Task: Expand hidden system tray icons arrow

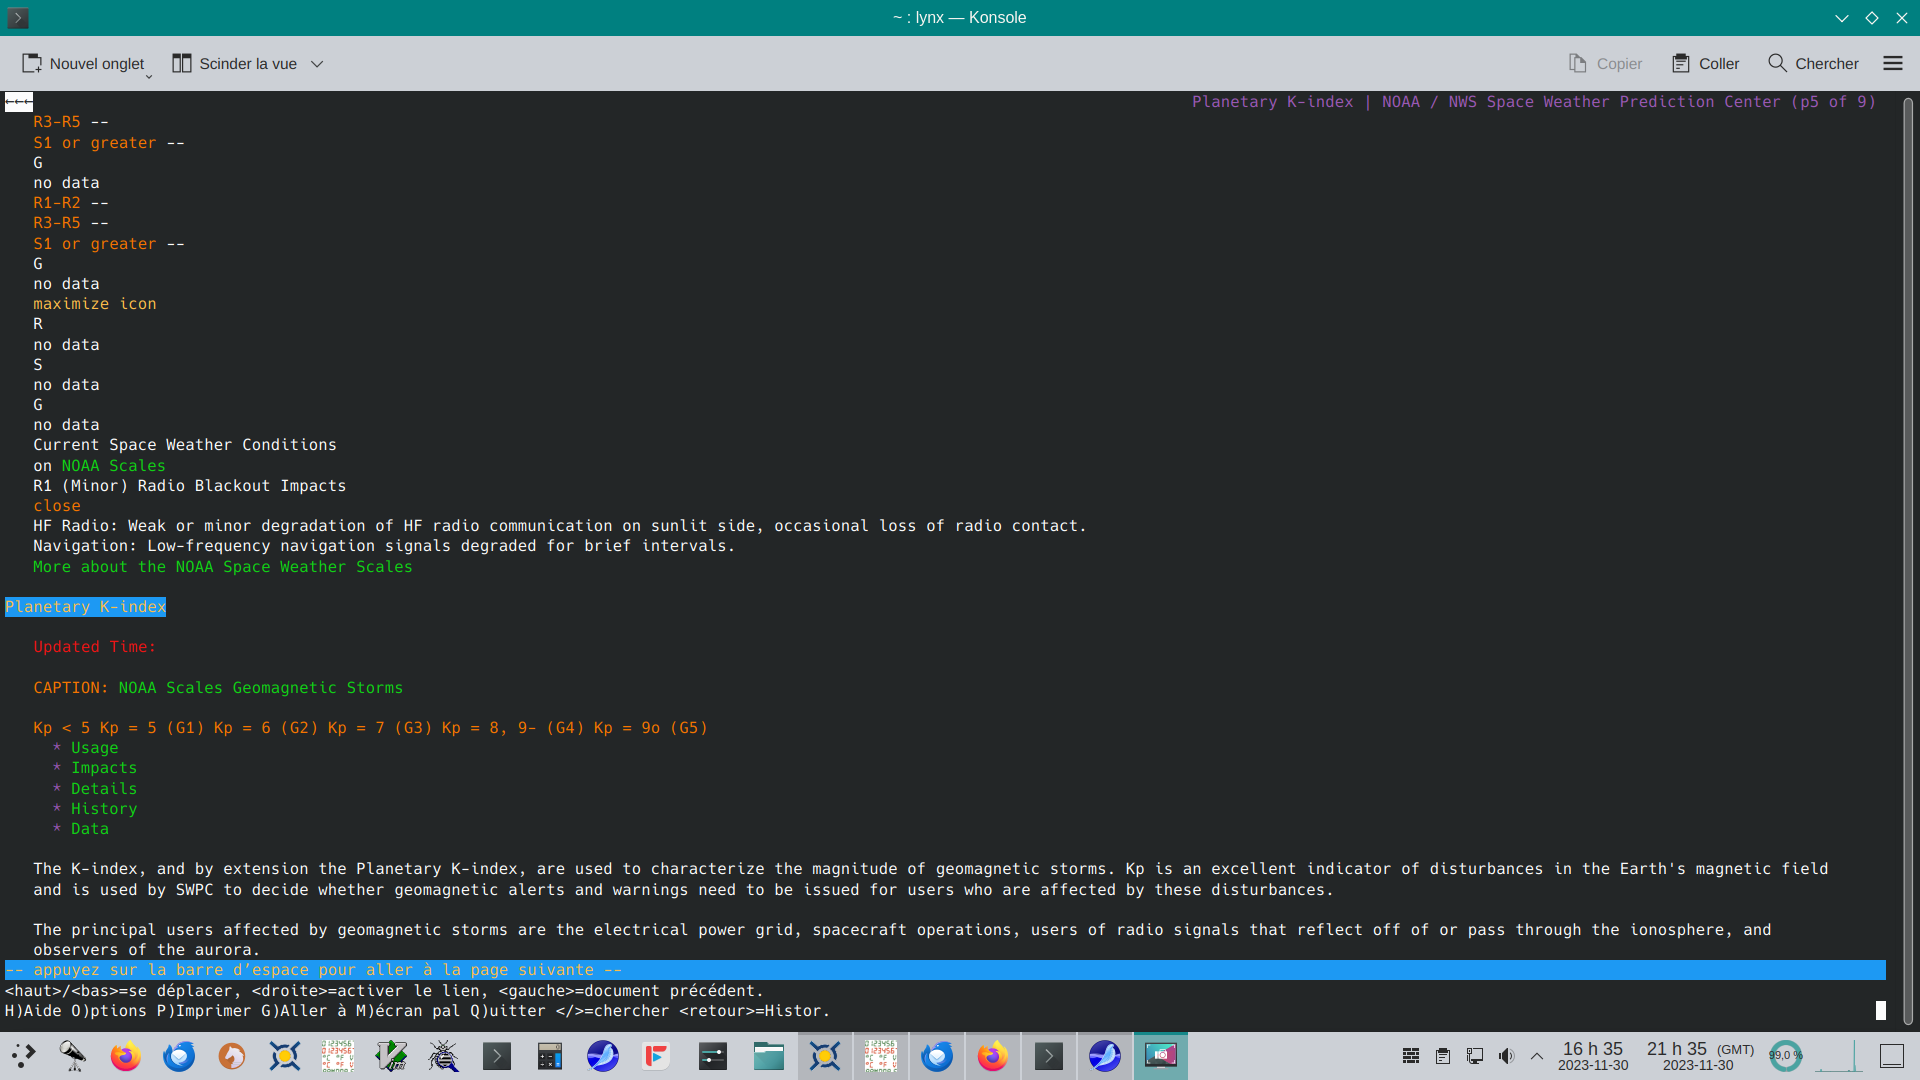Action: coord(1537,1056)
